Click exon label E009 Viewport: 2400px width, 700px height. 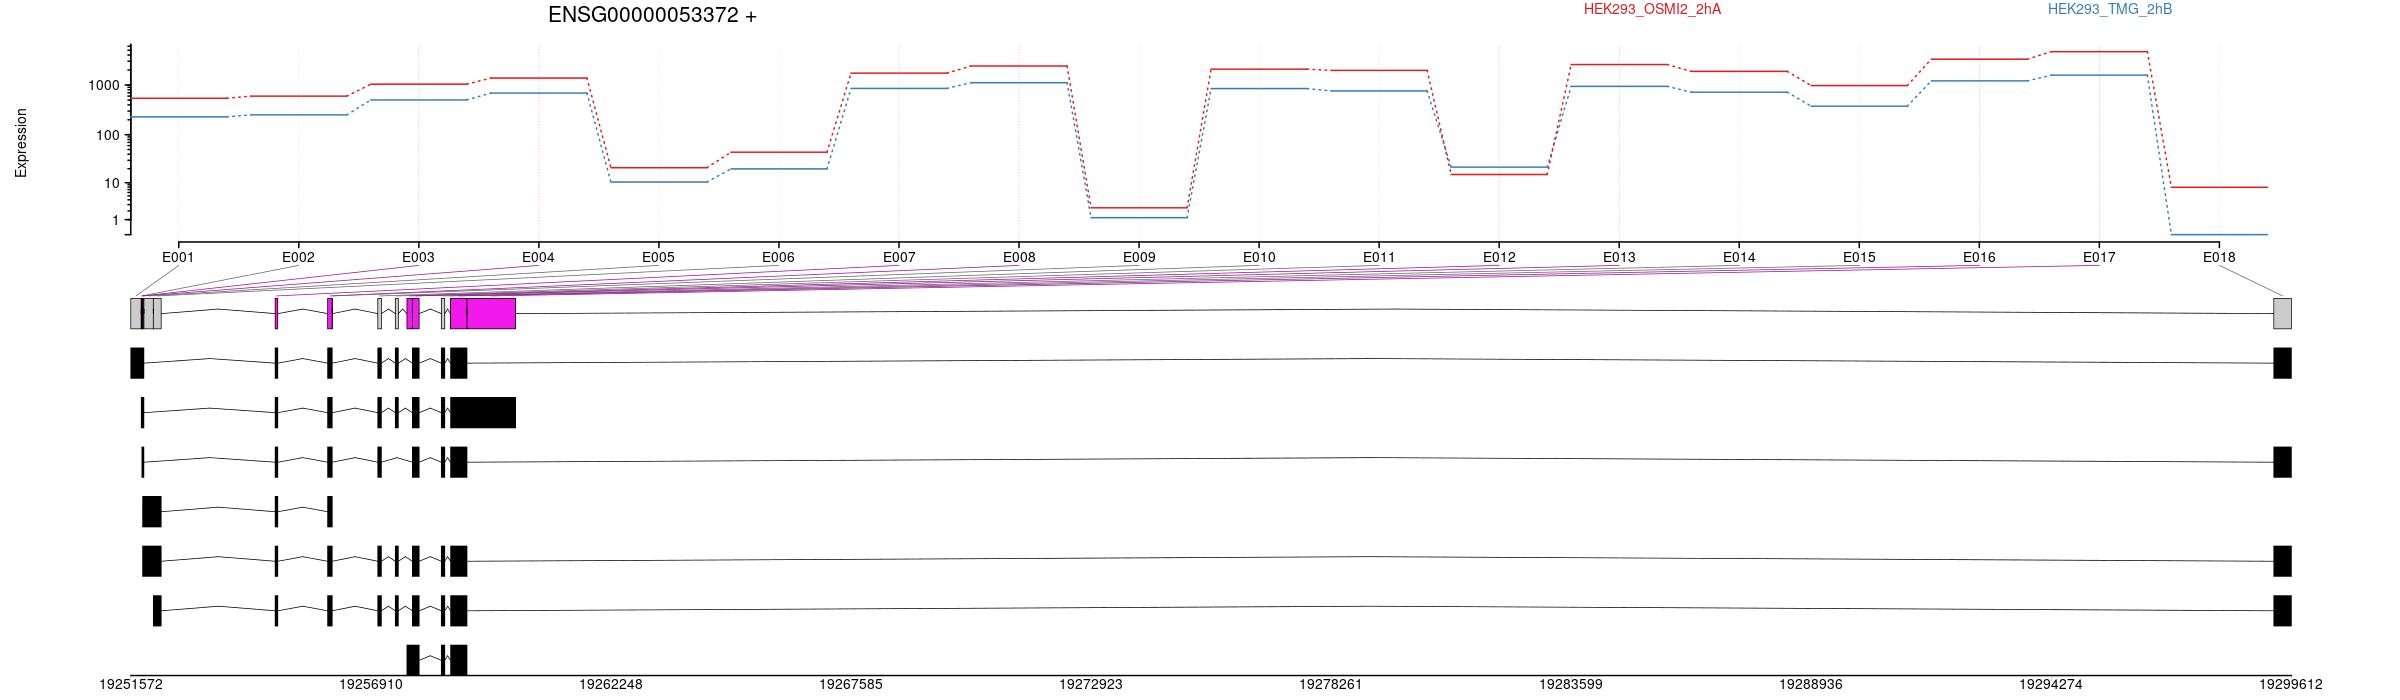[x=1139, y=257]
